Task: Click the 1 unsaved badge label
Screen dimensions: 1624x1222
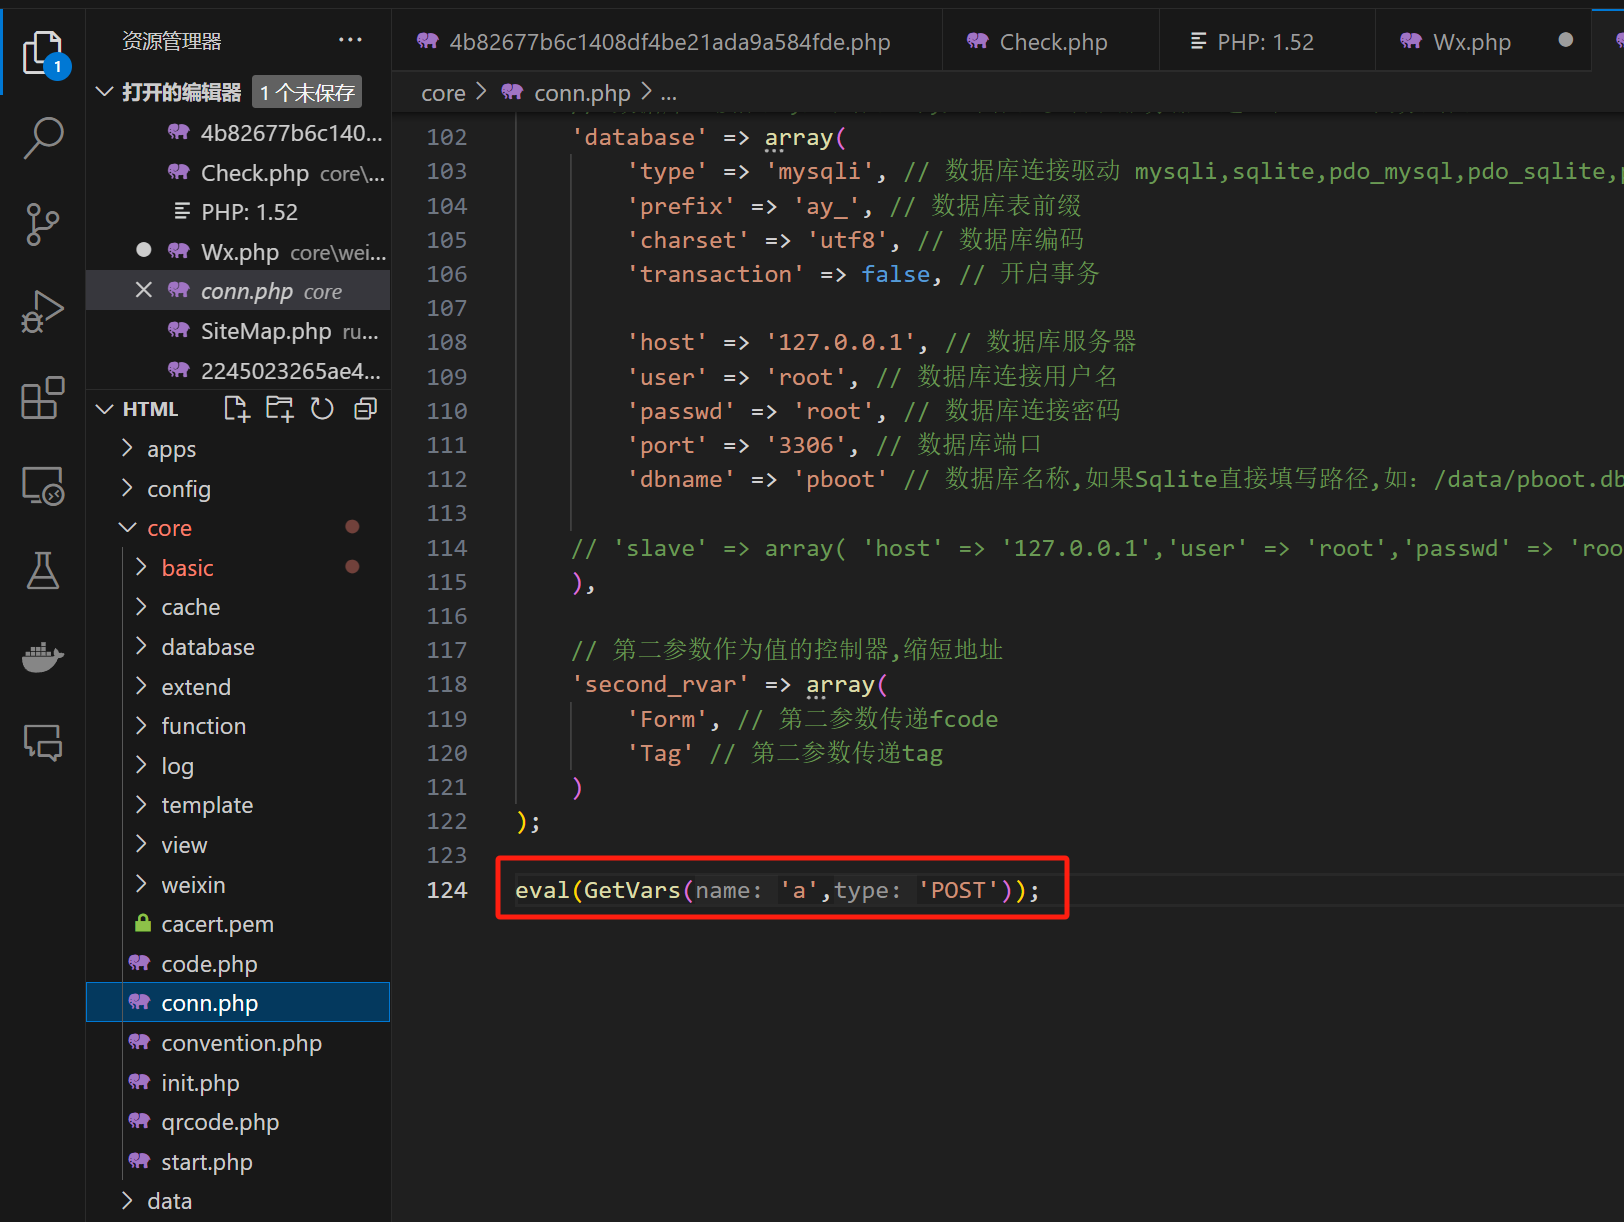Action: tap(306, 92)
